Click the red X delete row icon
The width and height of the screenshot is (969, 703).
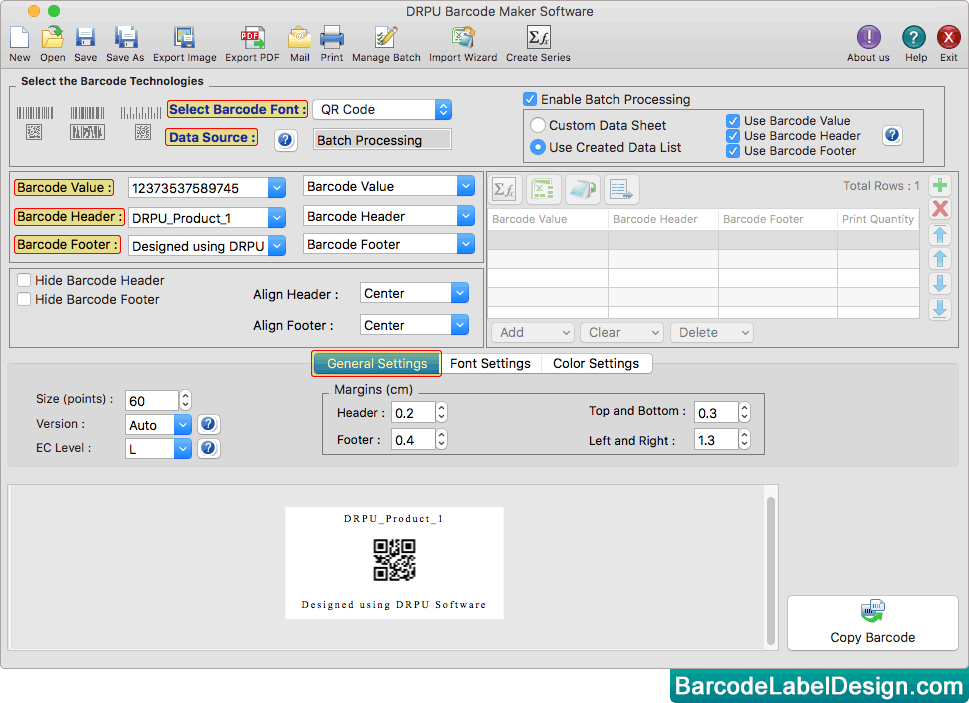point(940,208)
